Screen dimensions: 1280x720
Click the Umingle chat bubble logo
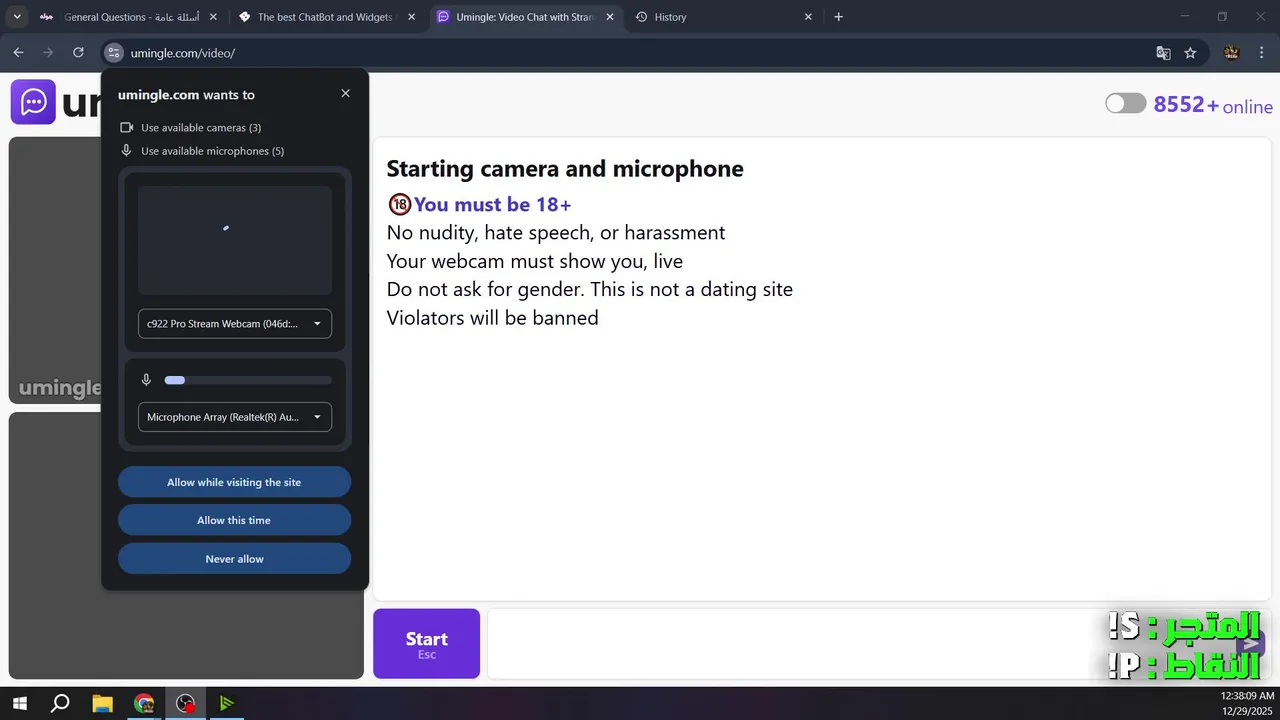(x=33, y=102)
